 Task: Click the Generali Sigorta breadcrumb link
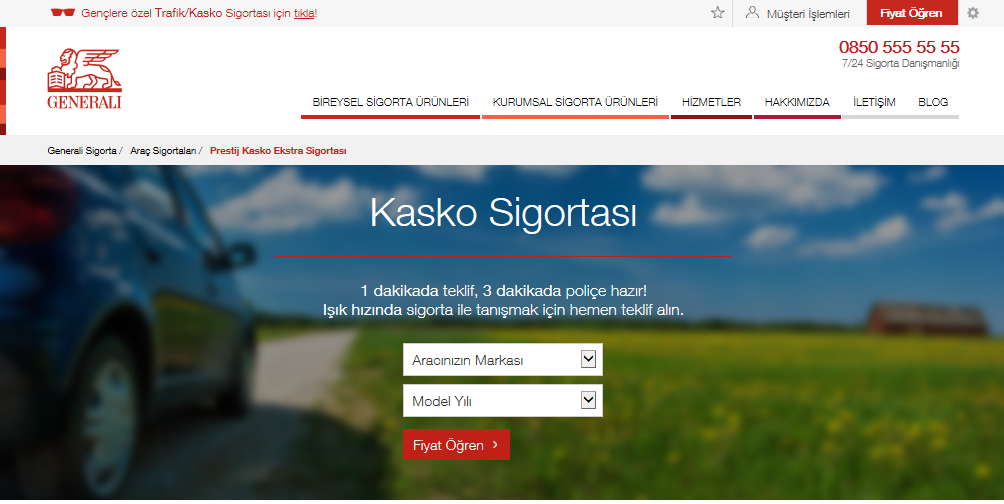click(x=81, y=151)
